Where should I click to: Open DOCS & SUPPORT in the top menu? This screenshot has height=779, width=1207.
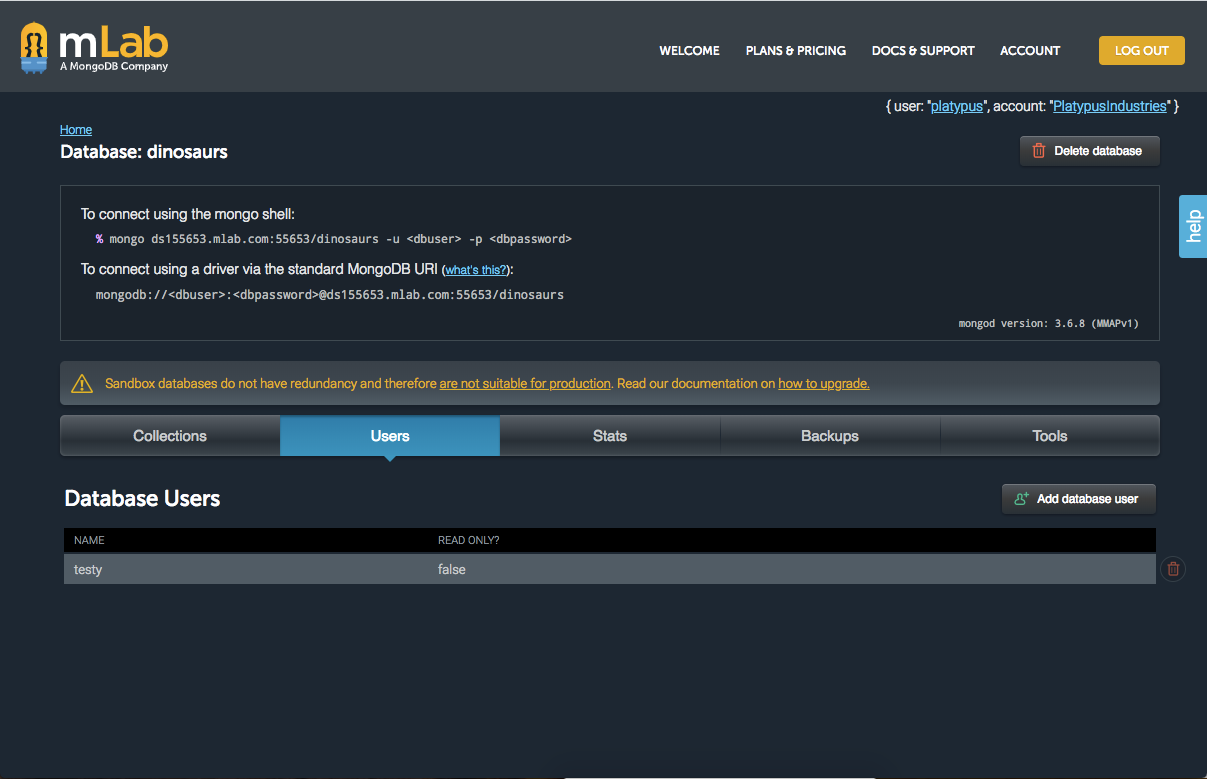click(x=922, y=50)
